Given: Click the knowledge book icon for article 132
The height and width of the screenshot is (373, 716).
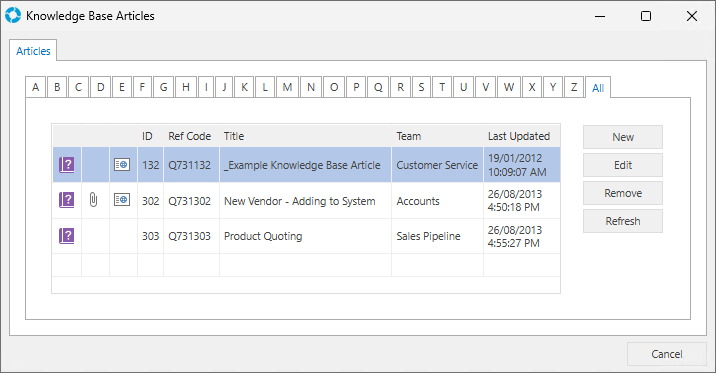Looking at the screenshot, I should (67, 164).
